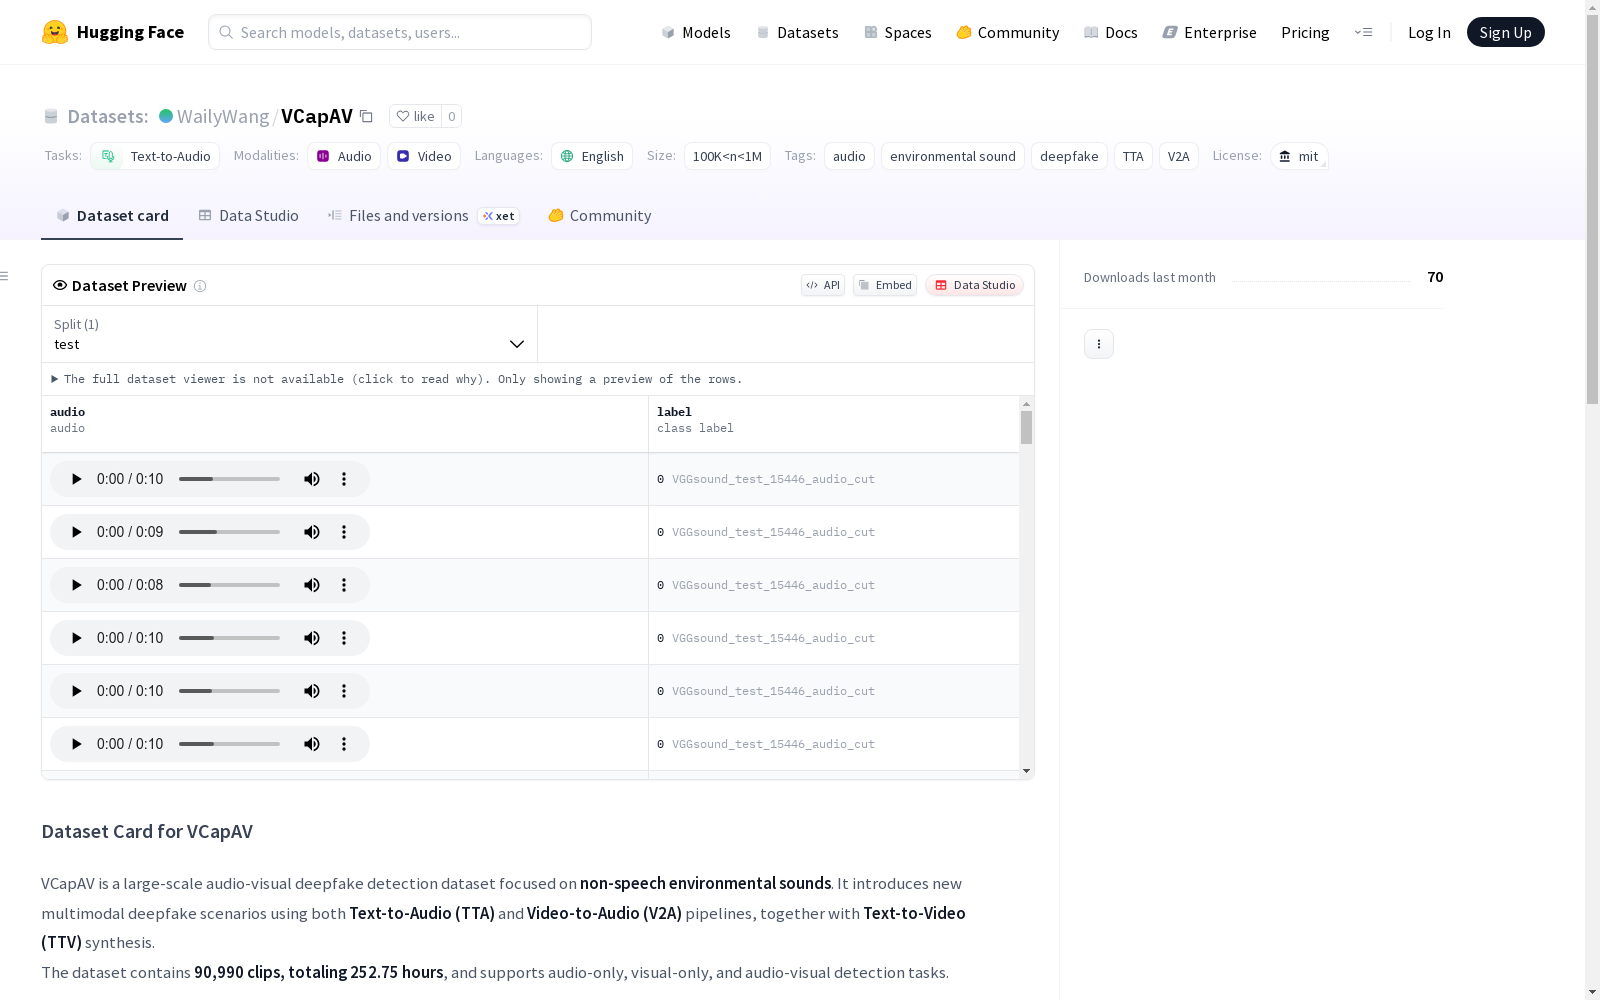Open the Pricing page
This screenshot has height=1000, width=1600.
[x=1305, y=32]
